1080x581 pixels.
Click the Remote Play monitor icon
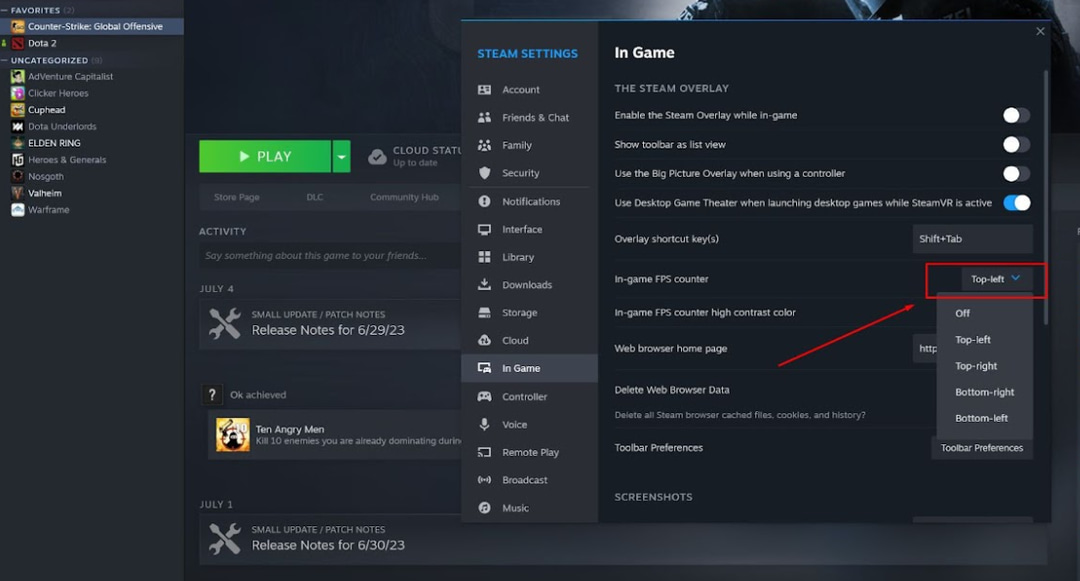pos(484,452)
